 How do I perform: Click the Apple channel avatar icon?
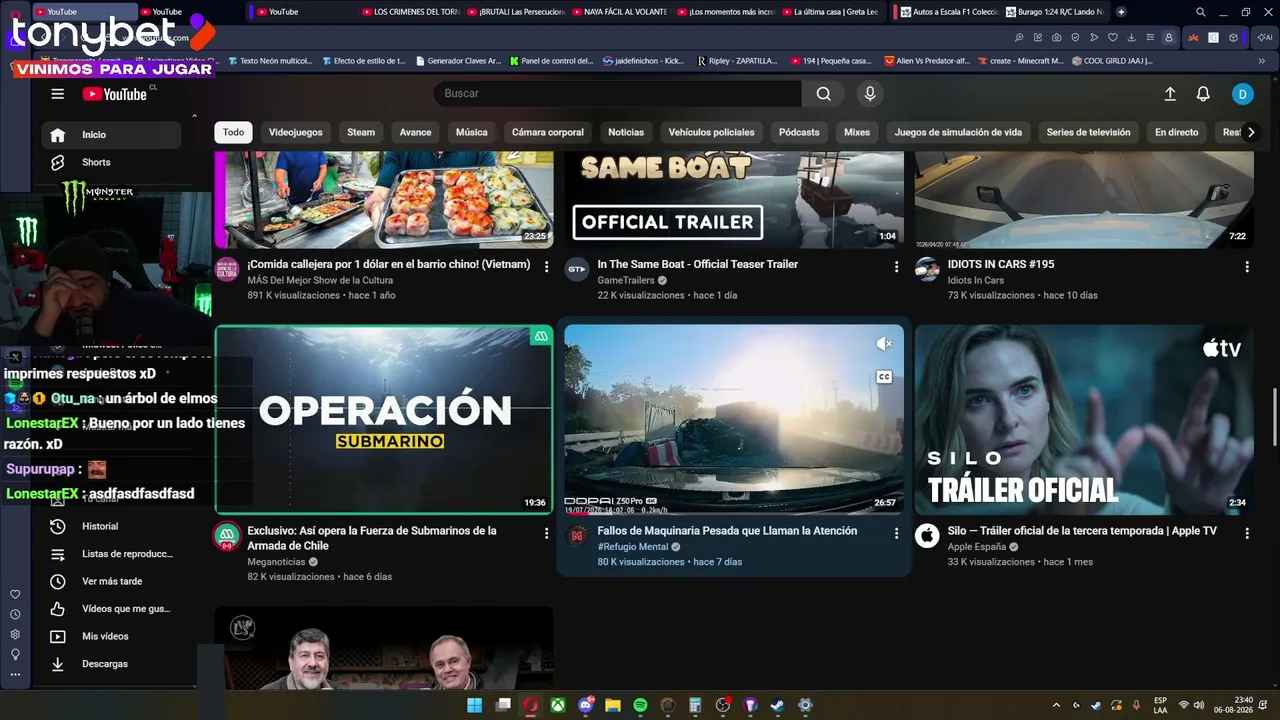pyautogui.click(x=928, y=536)
